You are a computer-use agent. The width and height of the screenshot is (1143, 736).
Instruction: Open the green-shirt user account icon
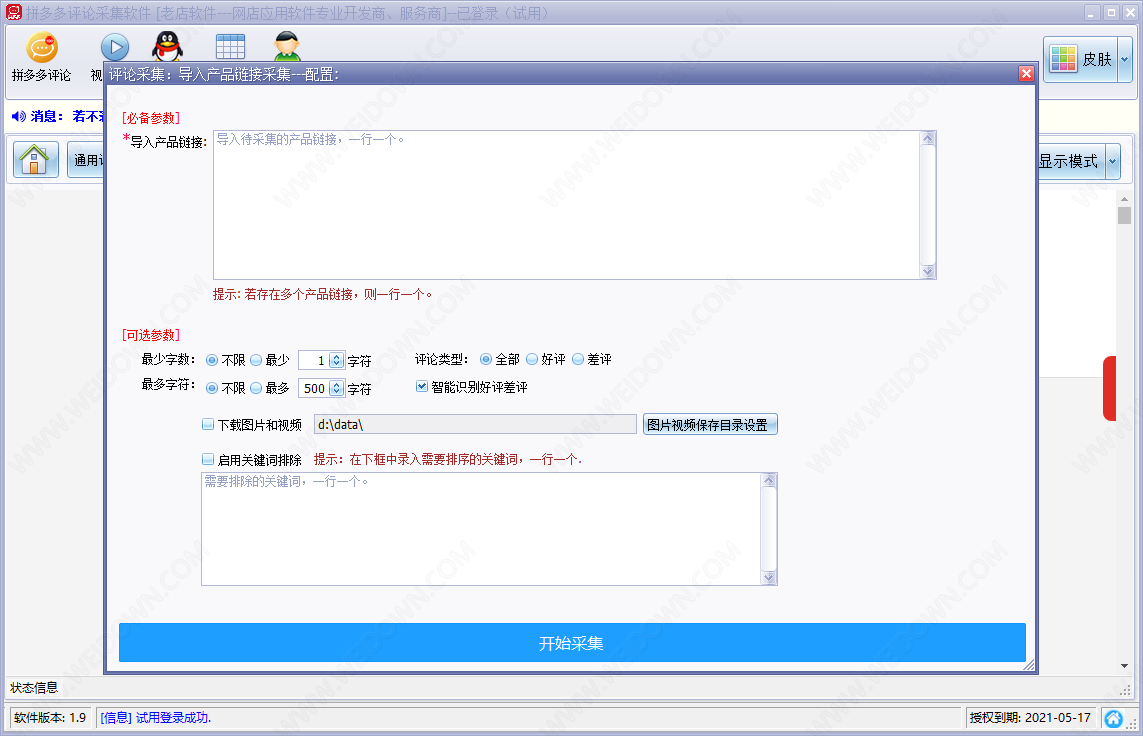(x=287, y=47)
